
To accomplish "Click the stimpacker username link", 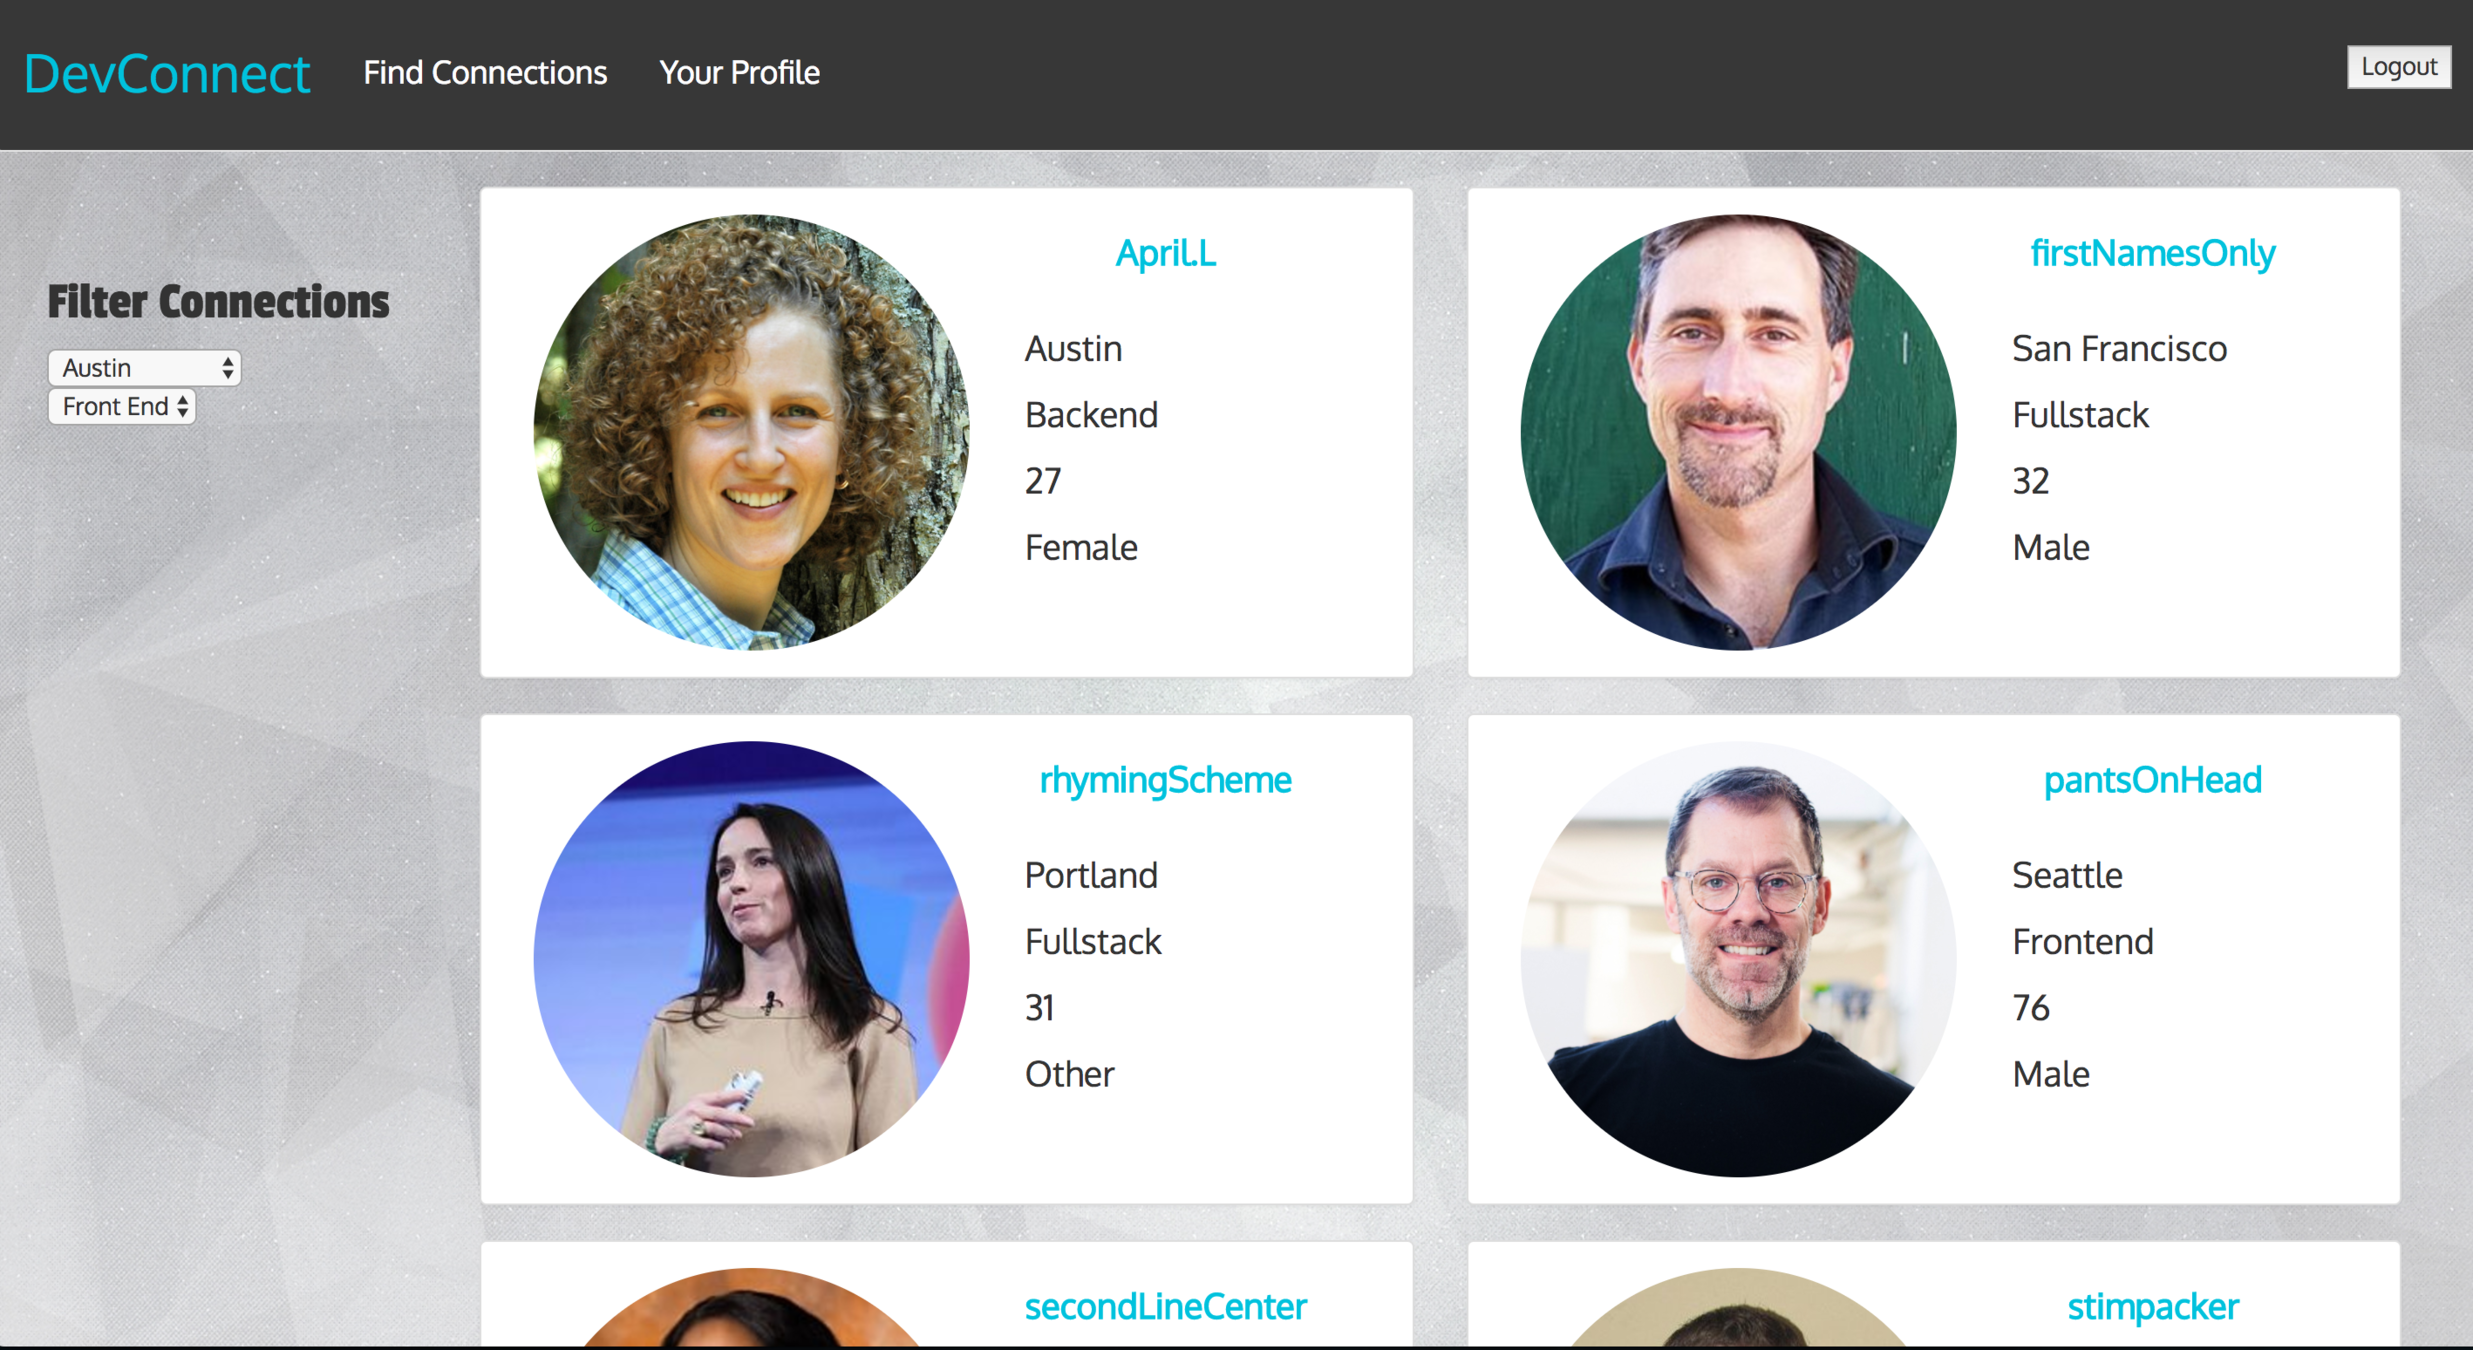I will pyautogui.click(x=2152, y=1307).
